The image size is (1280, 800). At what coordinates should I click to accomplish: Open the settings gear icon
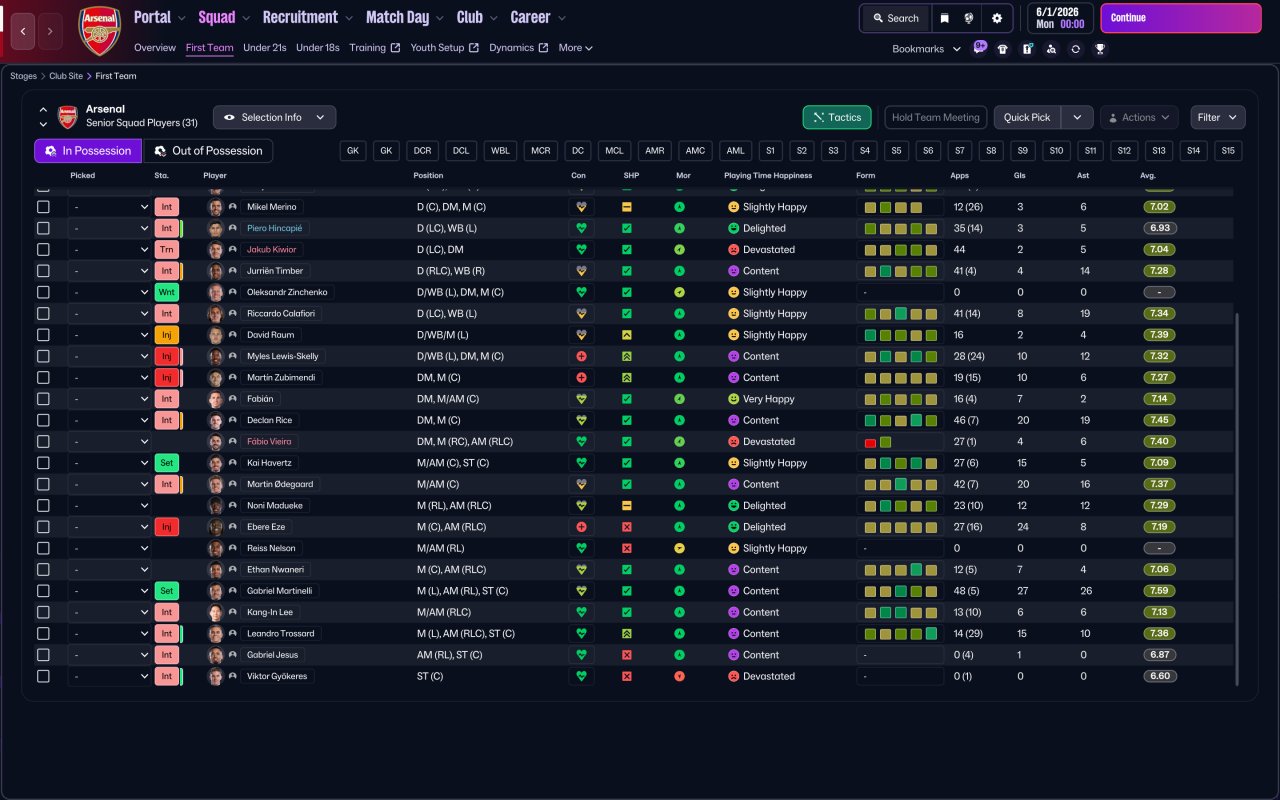pyautogui.click(x=996, y=18)
